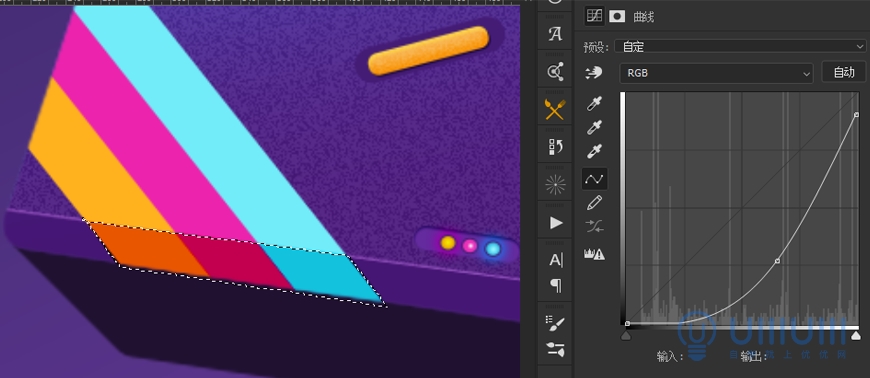Click the auto button
The height and width of the screenshot is (378, 870).
[844, 72]
